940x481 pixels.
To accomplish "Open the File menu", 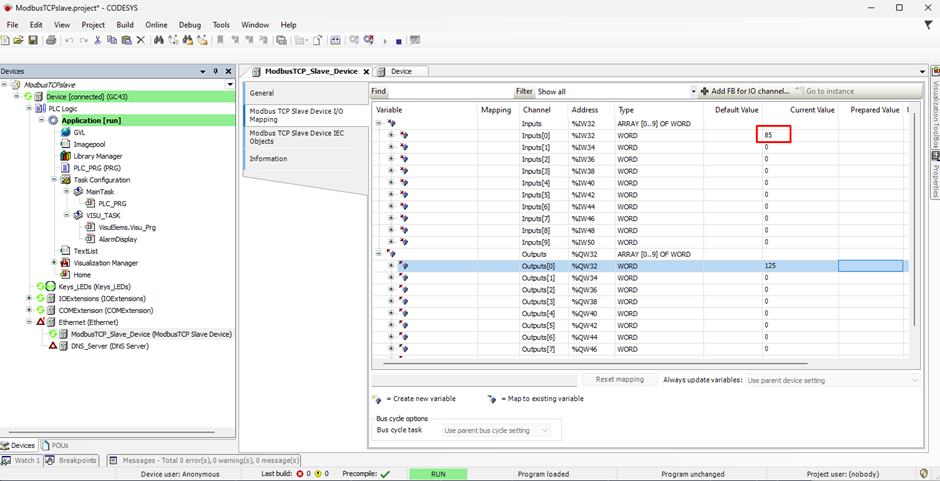I will [13, 25].
